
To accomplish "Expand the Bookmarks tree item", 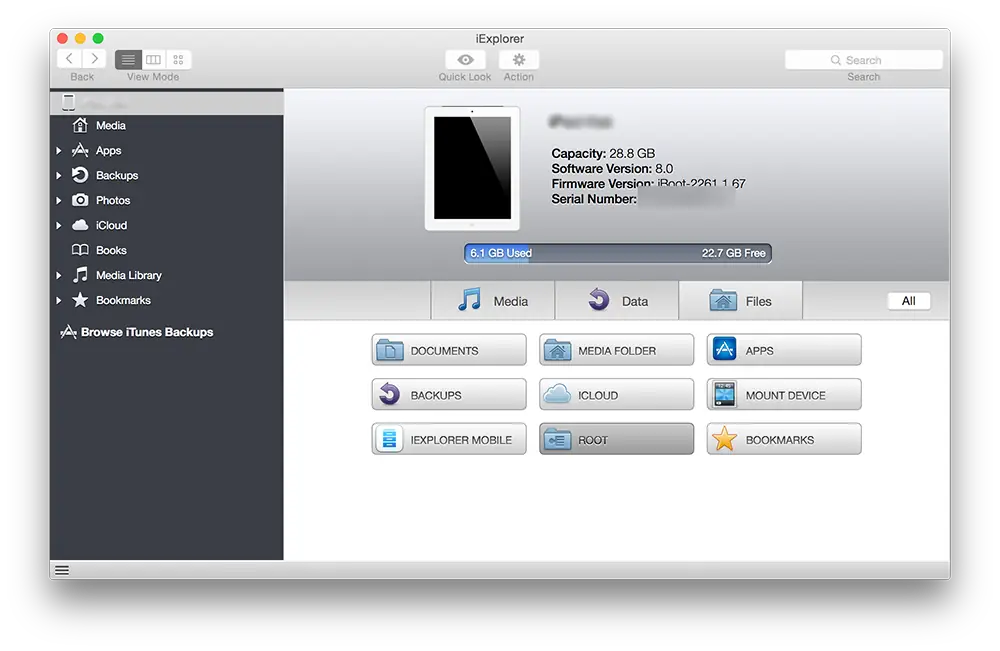I will pyautogui.click(x=59, y=300).
